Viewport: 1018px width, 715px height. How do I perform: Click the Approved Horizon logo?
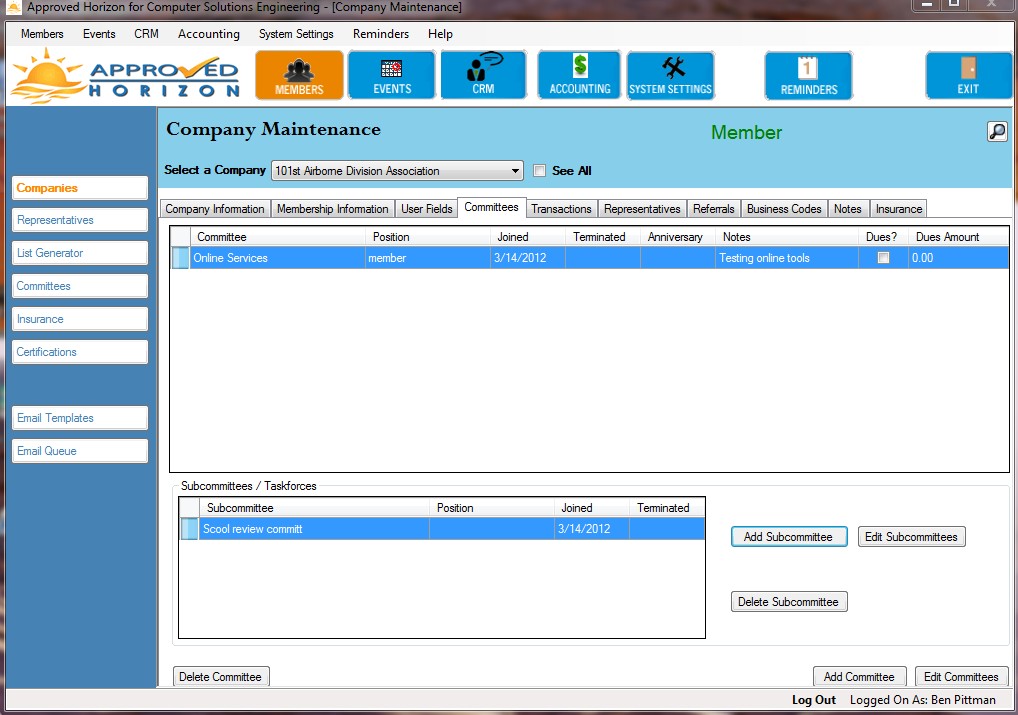tap(126, 77)
